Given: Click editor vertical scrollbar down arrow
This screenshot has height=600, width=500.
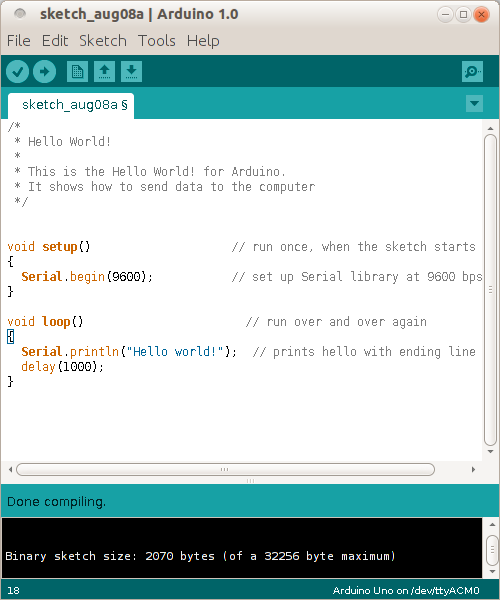Looking at the screenshot, I should tap(490, 452).
